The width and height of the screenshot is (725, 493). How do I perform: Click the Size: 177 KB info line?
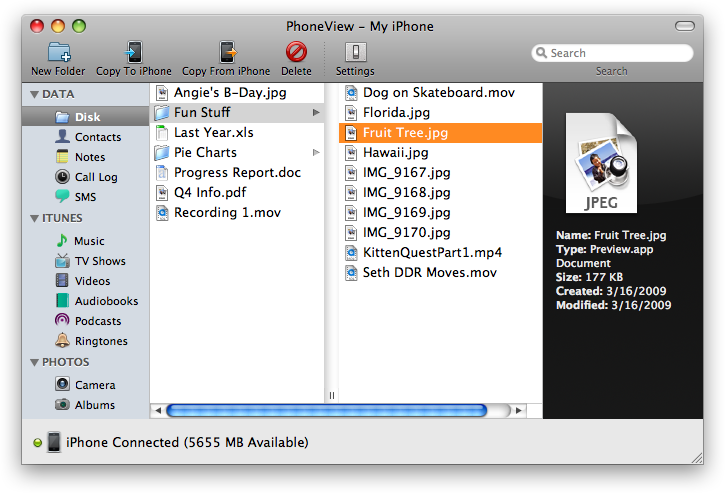click(x=589, y=277)
